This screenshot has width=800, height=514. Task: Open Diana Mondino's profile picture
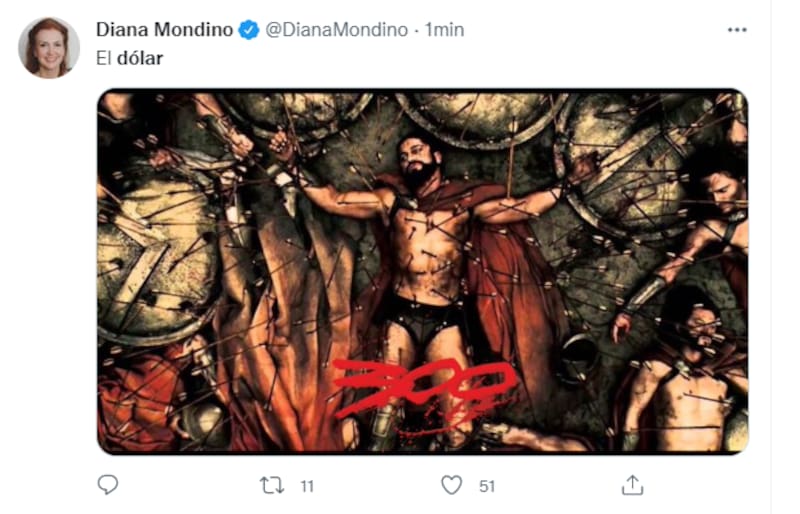click(48, 47)
